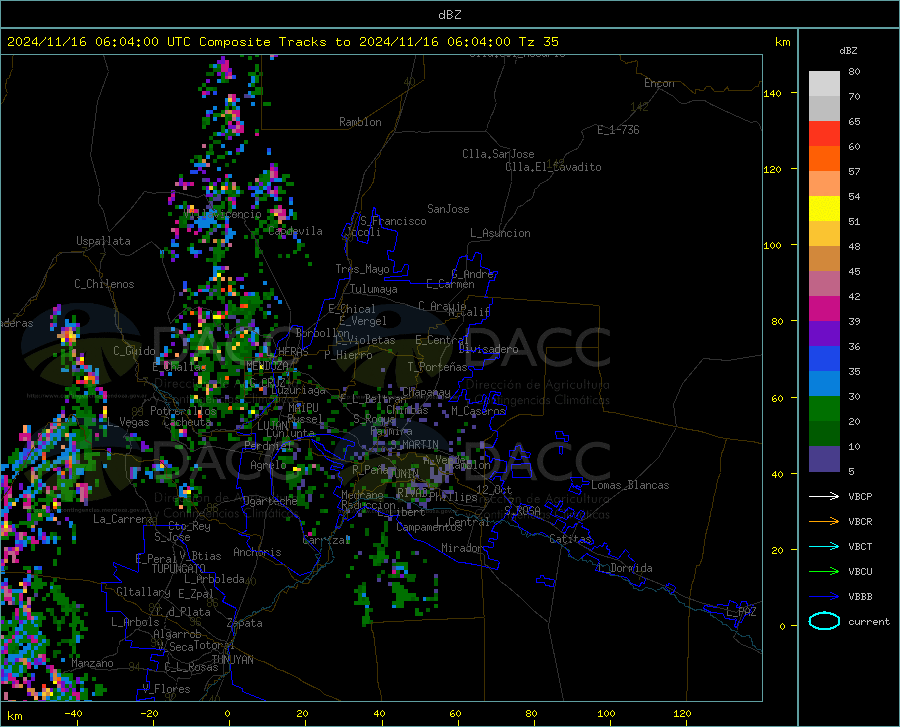Click the 'Ramblon' place label
The width and height of the screenshot is (900, 727).
pos(360,122)
